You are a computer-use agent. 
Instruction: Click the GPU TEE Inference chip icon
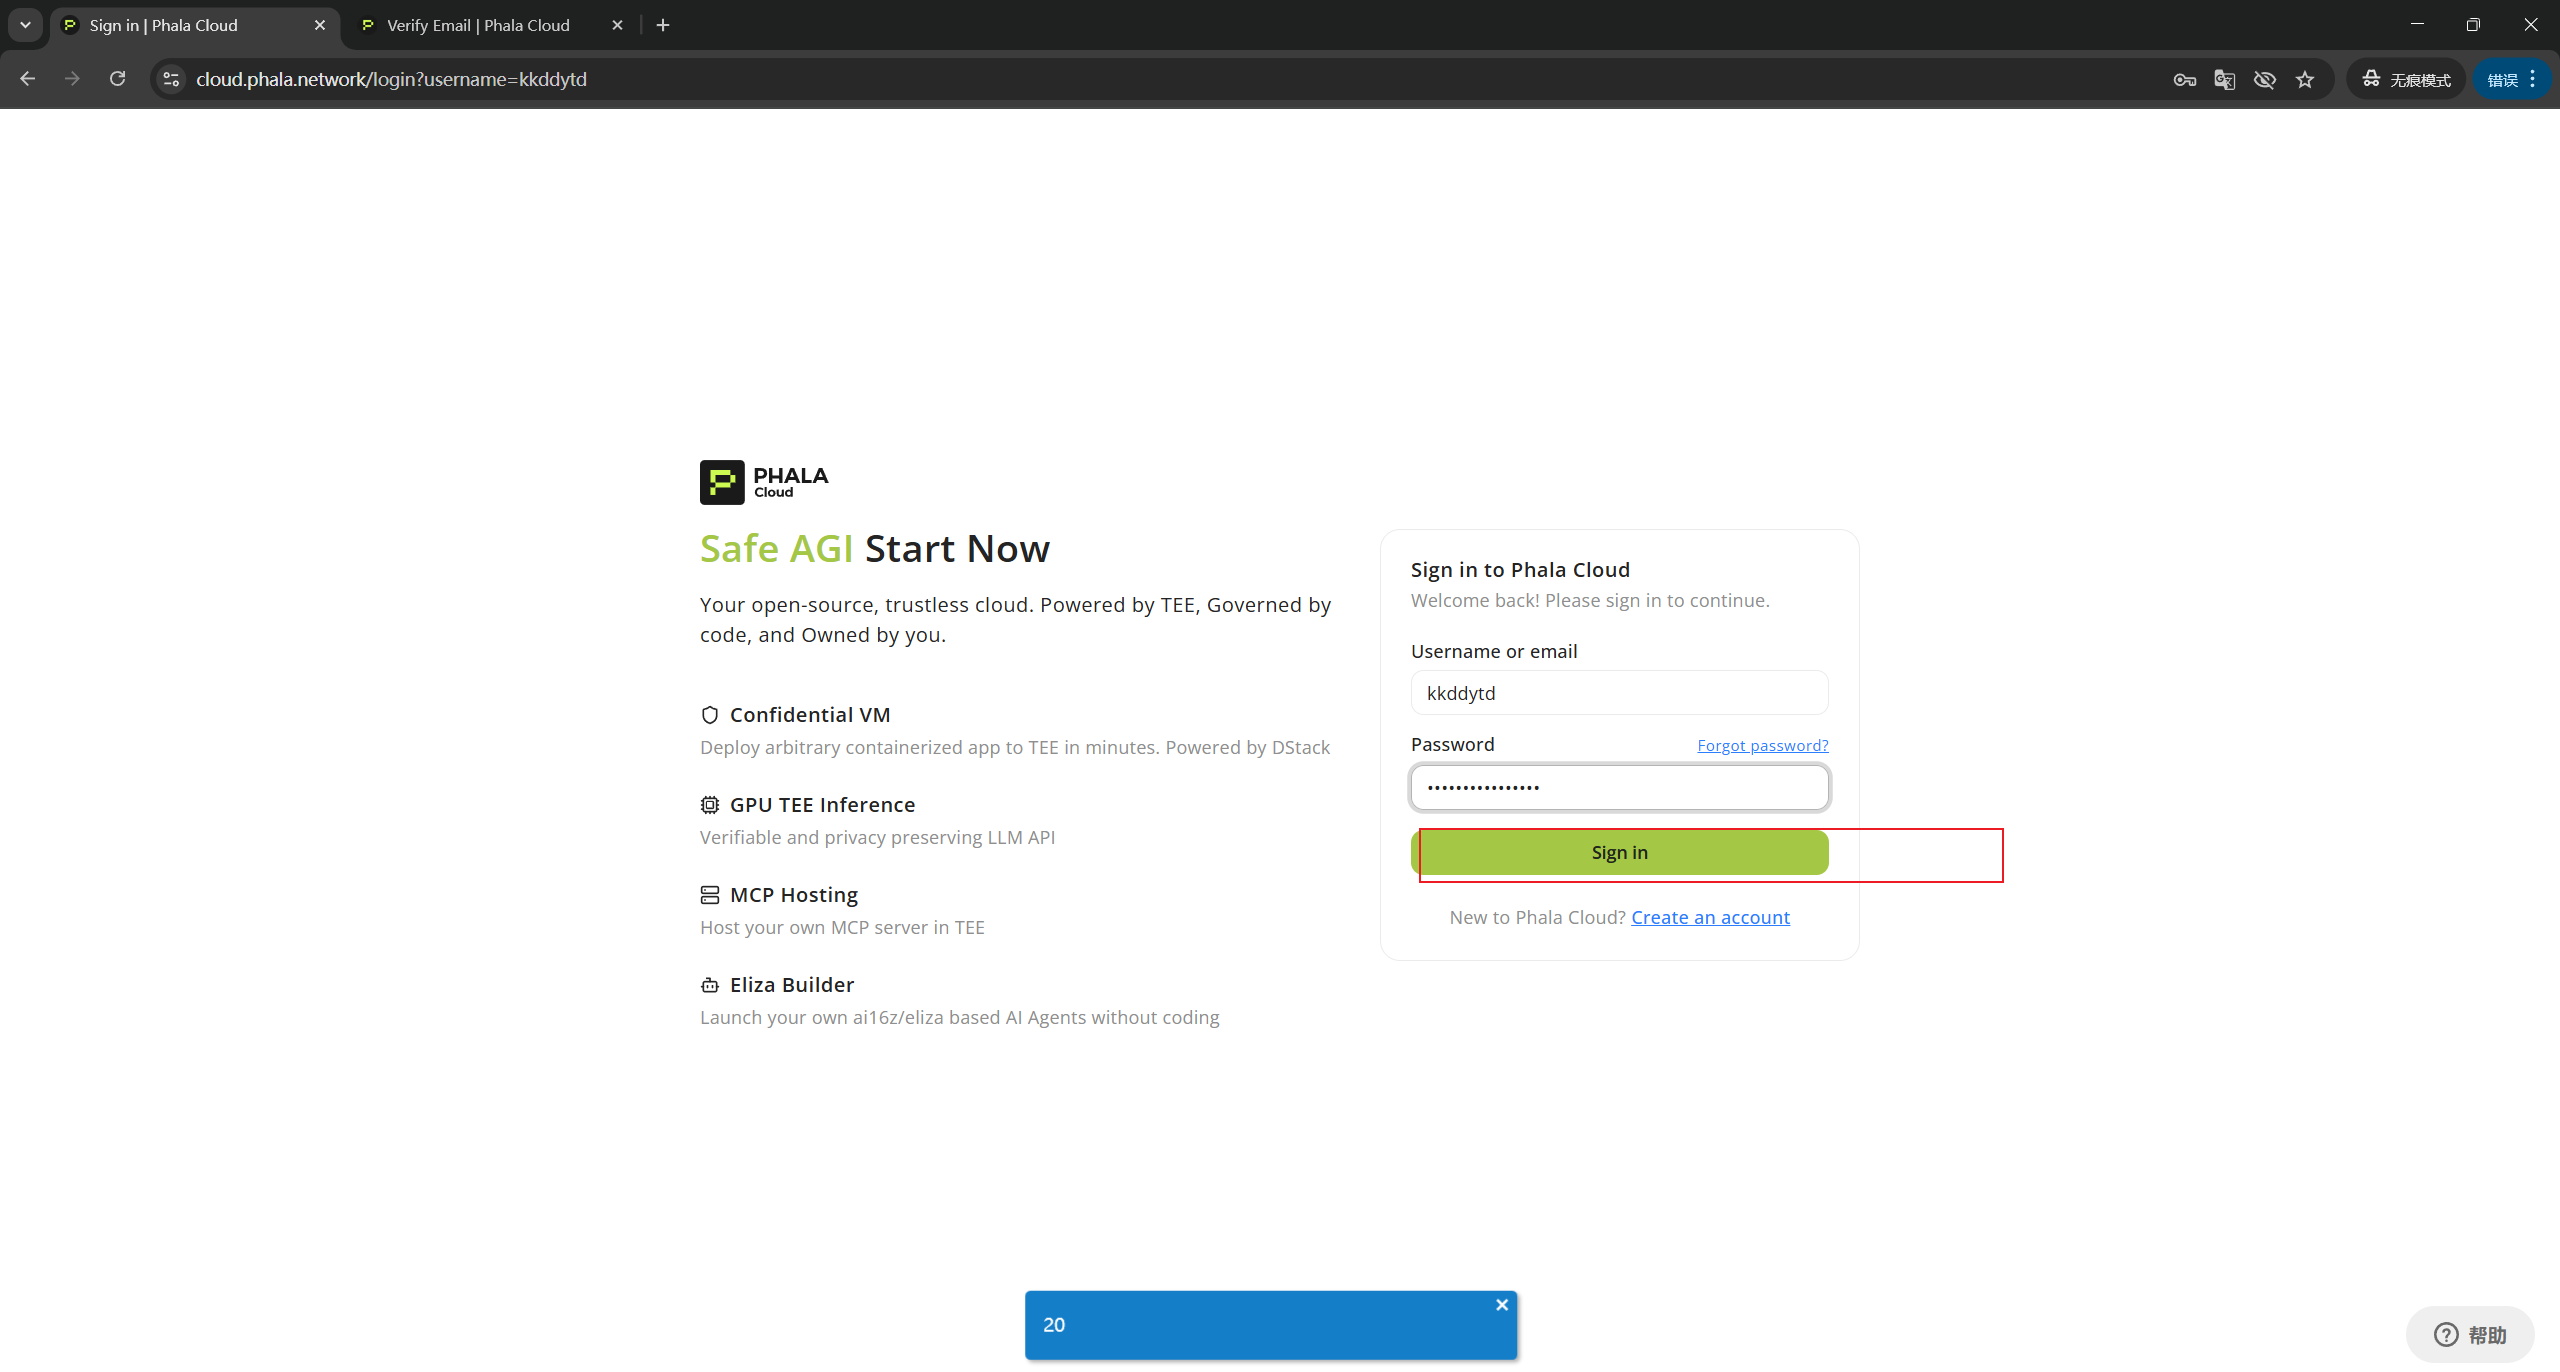coord(710,805)
